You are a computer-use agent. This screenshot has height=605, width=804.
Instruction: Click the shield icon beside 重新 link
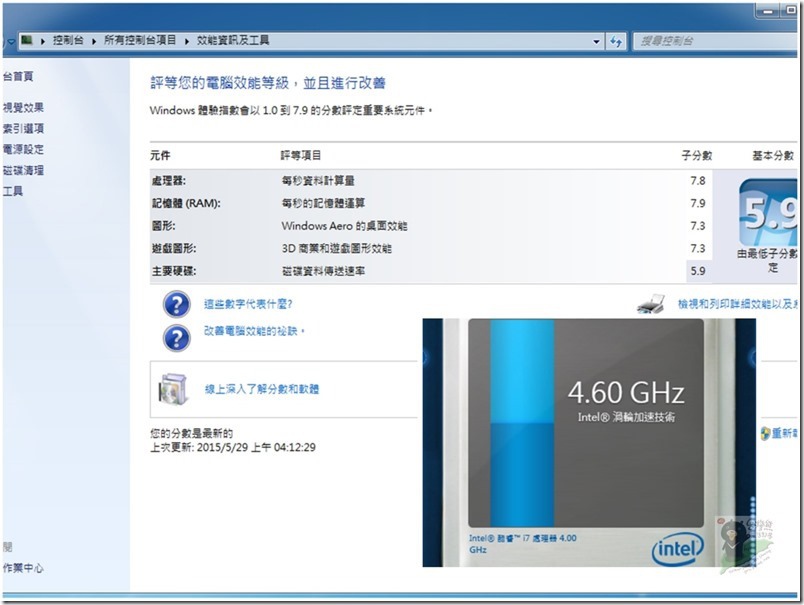tap(765, 434)
